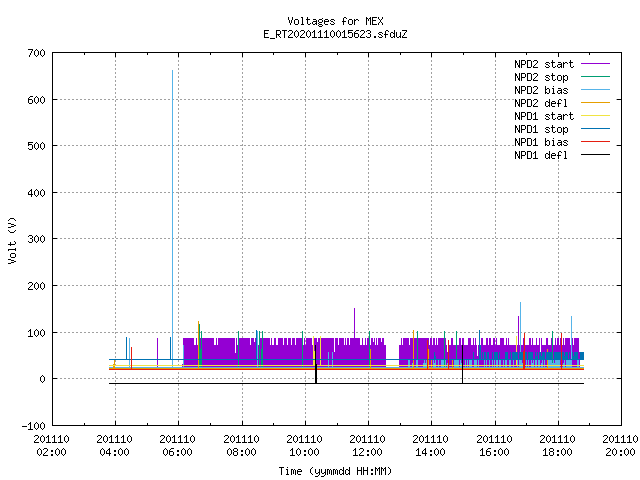Click the NPD1 start legend label
This screenshot has height=480, width=640.
pyautogui.click(x=544, y=116)
